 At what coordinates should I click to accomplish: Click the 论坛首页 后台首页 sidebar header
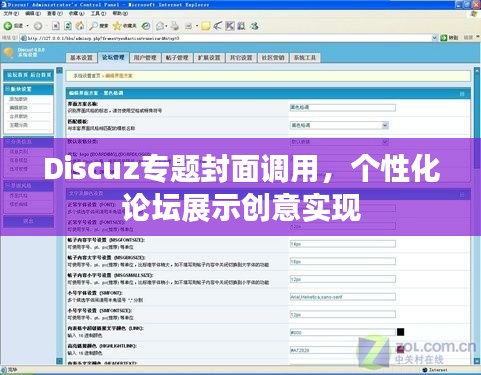[x=29, y=75]
